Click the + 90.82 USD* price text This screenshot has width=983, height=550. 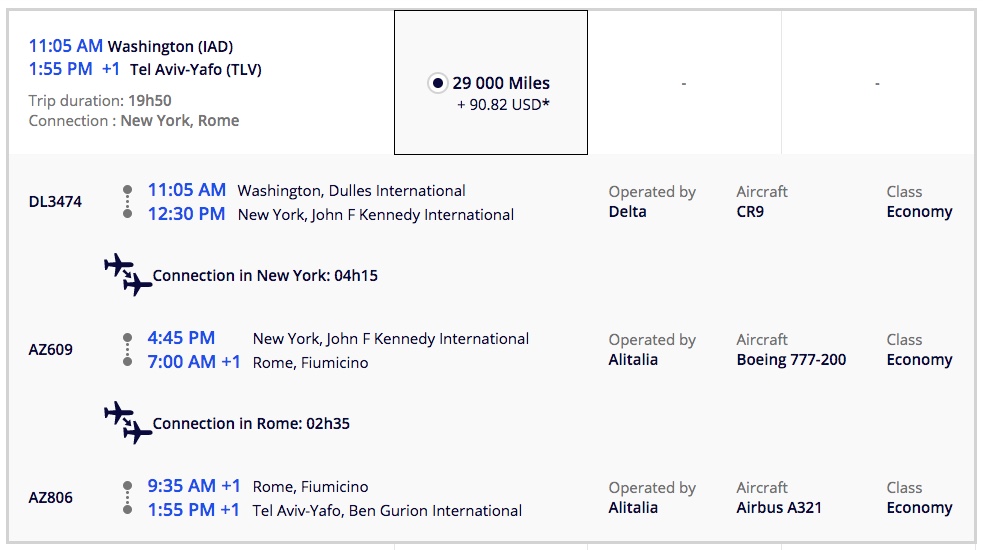(503, 104)
